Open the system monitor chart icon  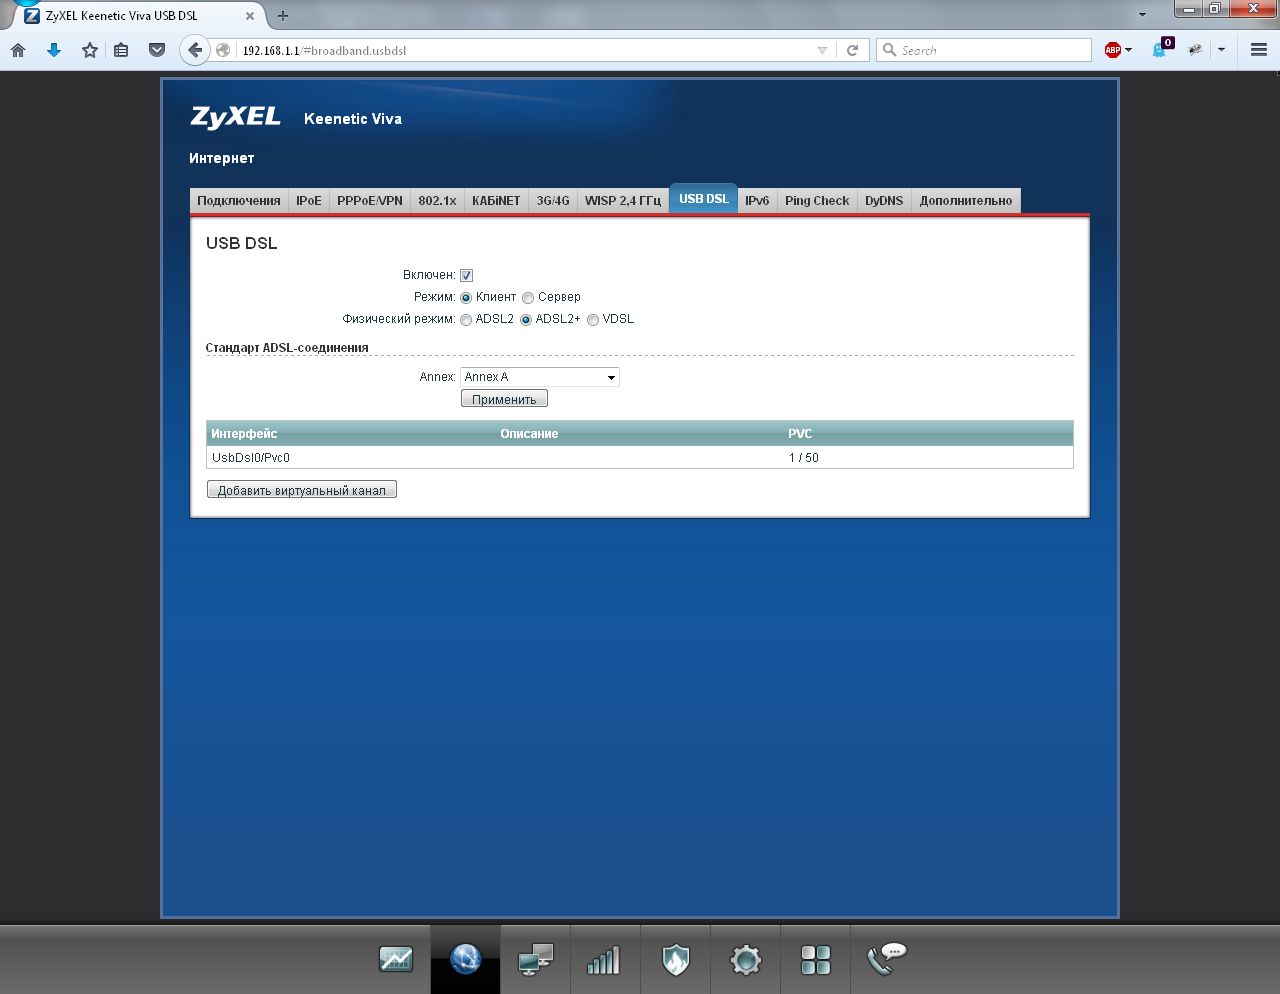coord(396,960)
